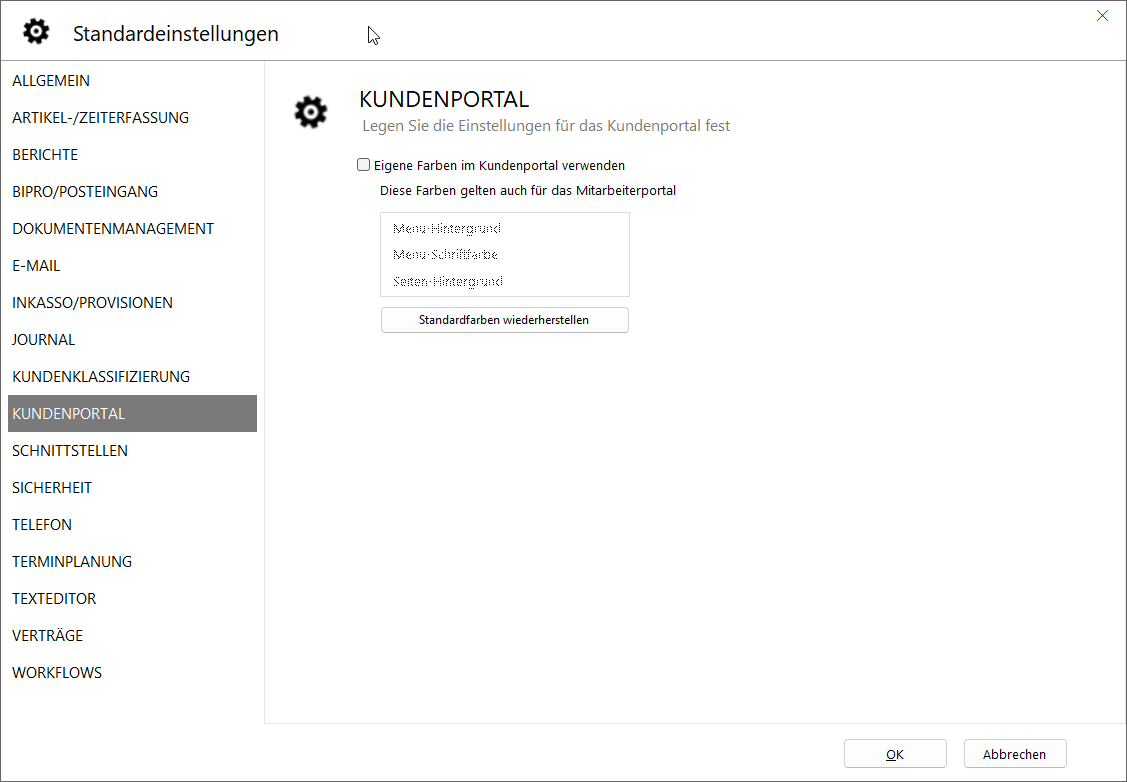This screenshot has height=782, width=1127.
Task: Select the Menü-Schriftfarbe color entry
Action: [446, 255]
